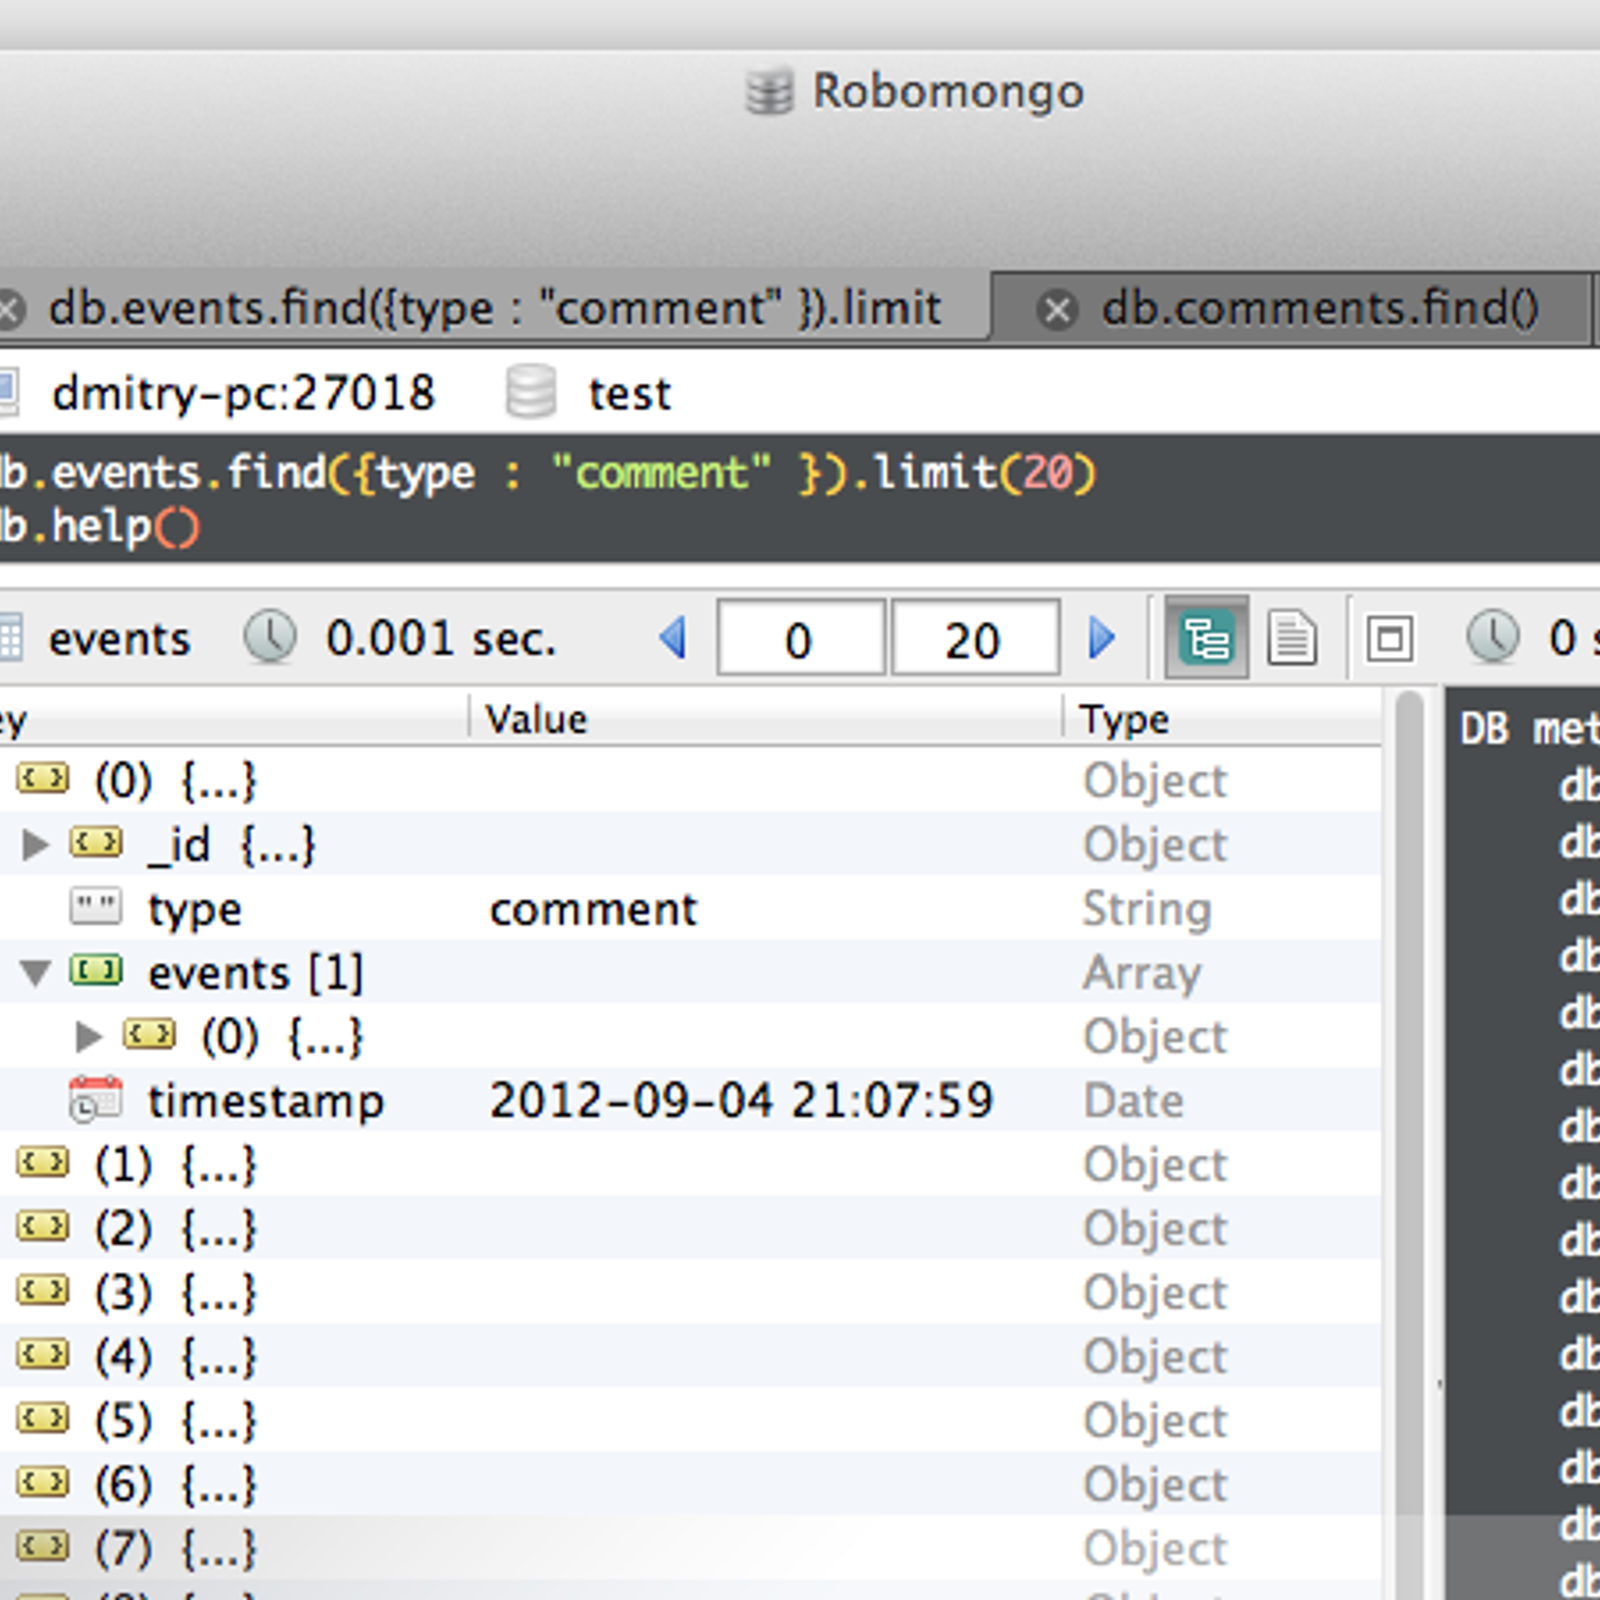1600x1600 pixels.
Task: Select the (6) {...} object row
Action: (690, 1484)
